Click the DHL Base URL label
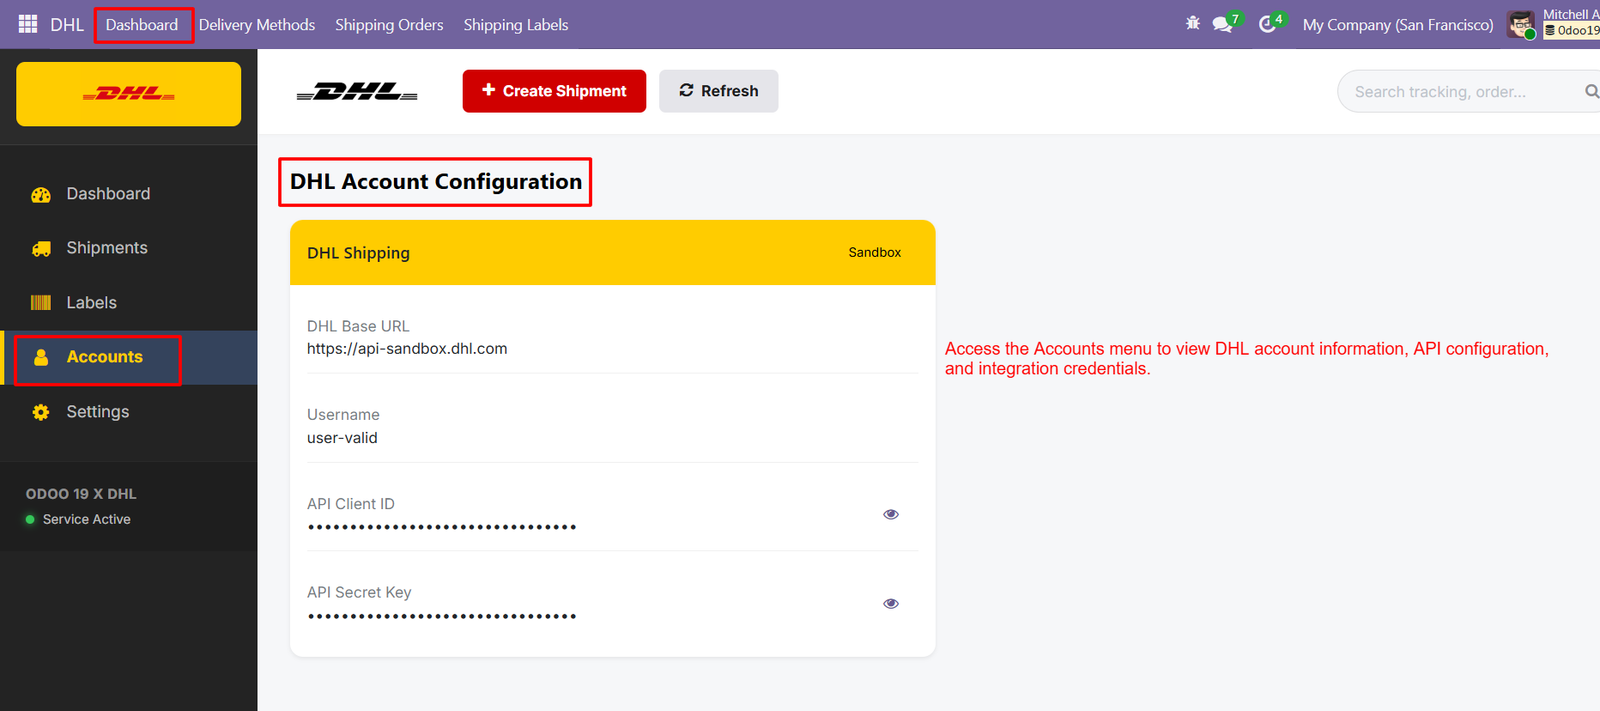The width and height of the screenshot is (1600, 711). coord(358,326)
